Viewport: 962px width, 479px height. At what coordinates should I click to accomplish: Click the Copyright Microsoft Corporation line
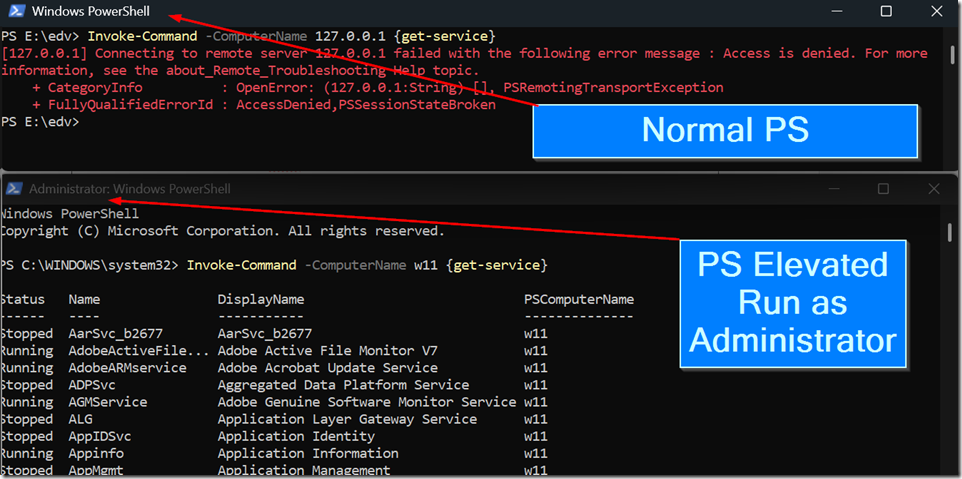point(222,231)
